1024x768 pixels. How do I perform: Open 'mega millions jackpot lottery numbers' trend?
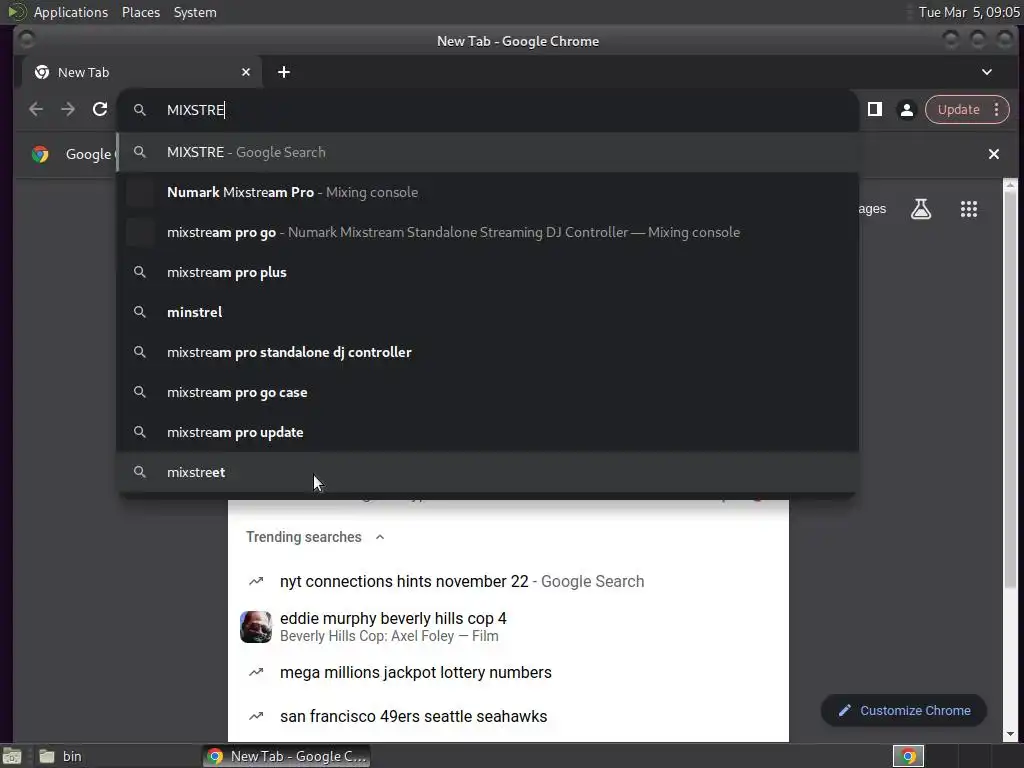508,673
